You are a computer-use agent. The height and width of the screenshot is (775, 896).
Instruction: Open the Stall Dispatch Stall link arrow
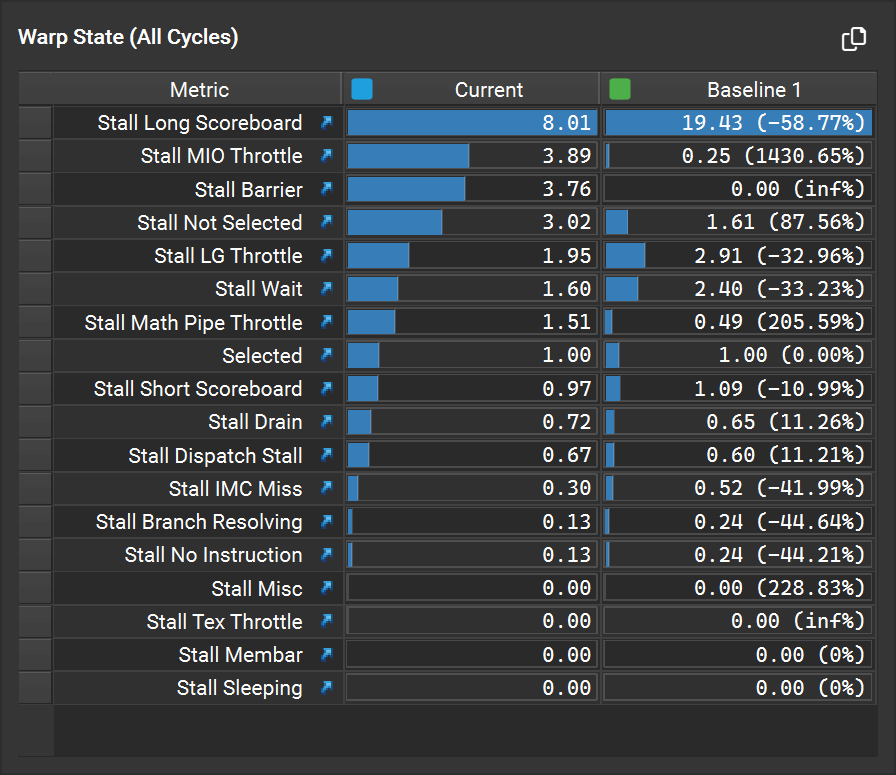pyautogui.click(x=326, y=455)
